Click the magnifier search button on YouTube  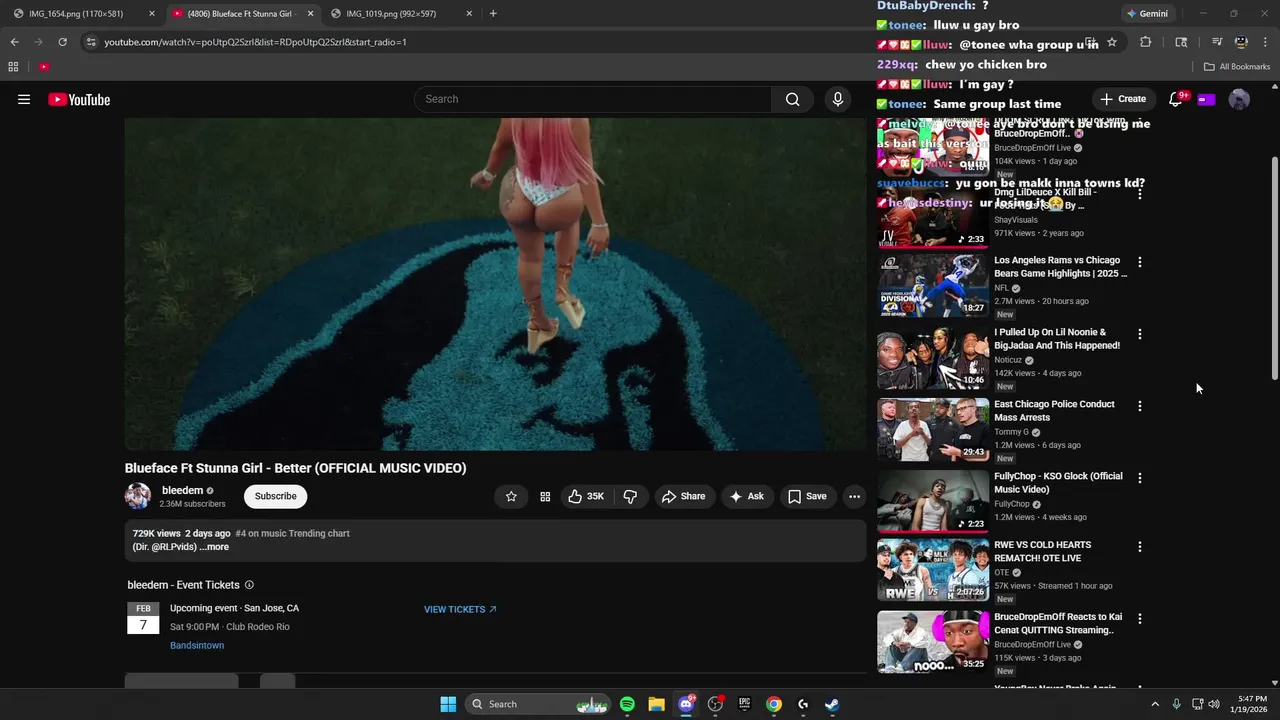[792, 99]
